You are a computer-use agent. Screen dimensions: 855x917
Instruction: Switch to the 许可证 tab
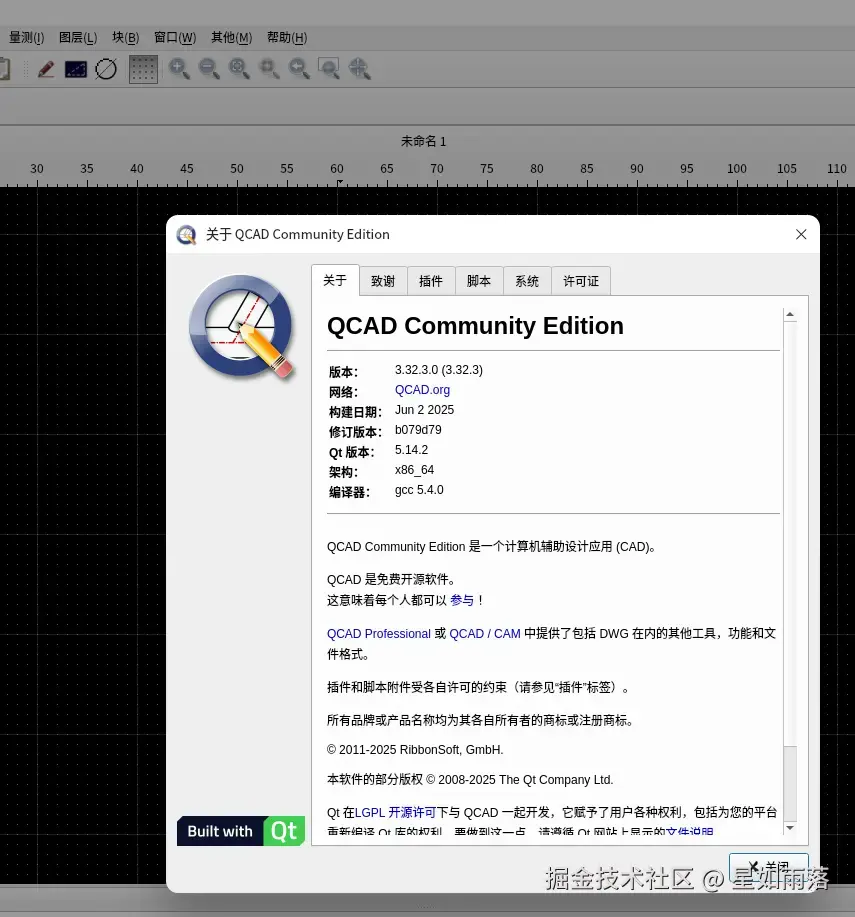coord(580,281)
